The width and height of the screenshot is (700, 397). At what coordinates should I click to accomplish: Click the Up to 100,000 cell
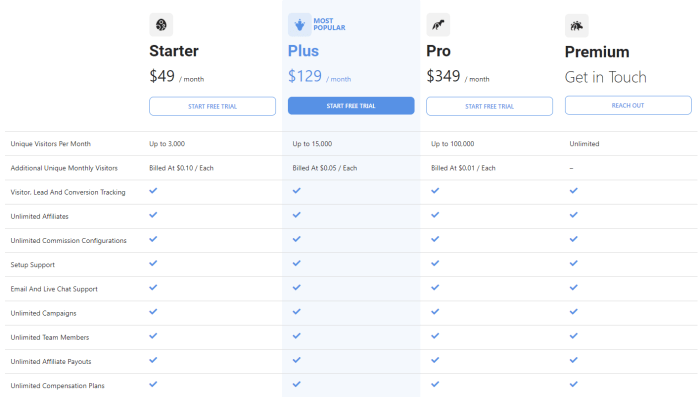pos(453,144)
